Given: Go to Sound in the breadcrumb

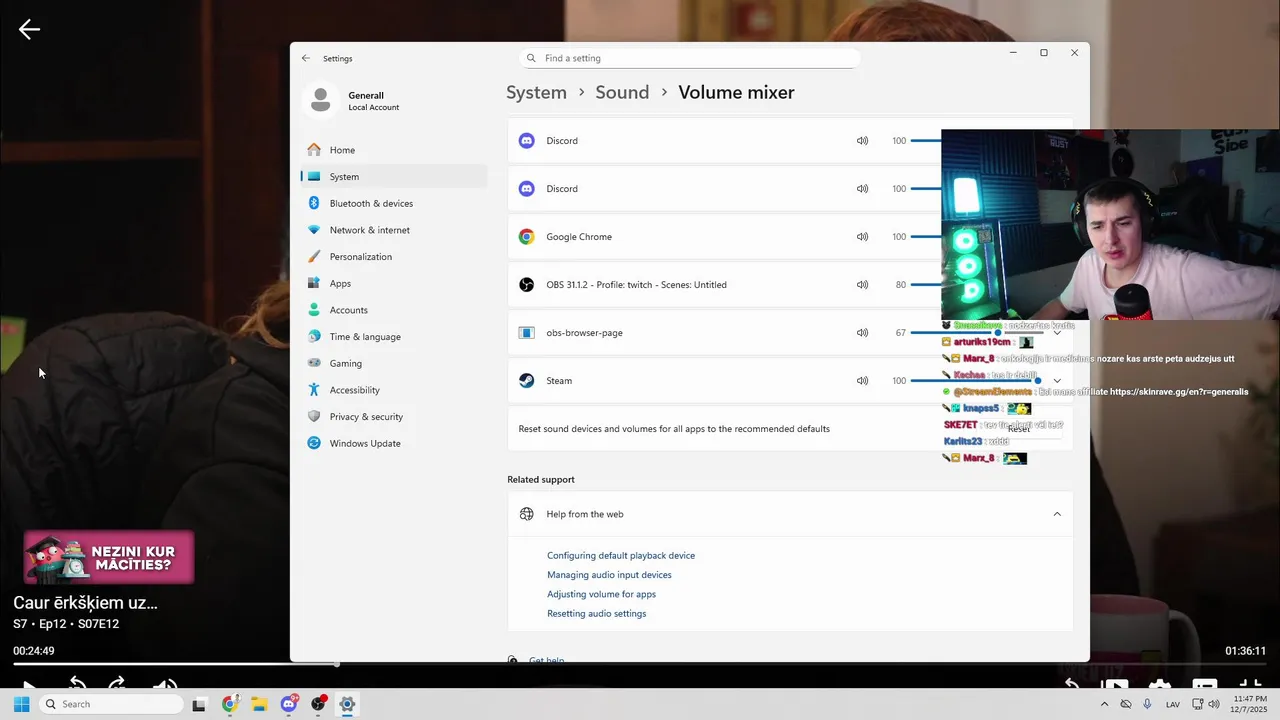Looking at the screenshot, I should pyautogui.click(x=622, y=92).
